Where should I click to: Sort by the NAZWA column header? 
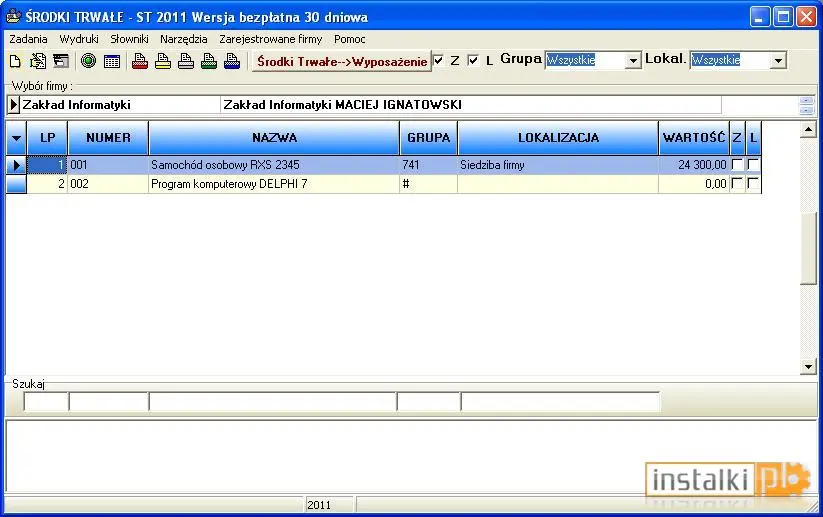(x=274, y=138)
